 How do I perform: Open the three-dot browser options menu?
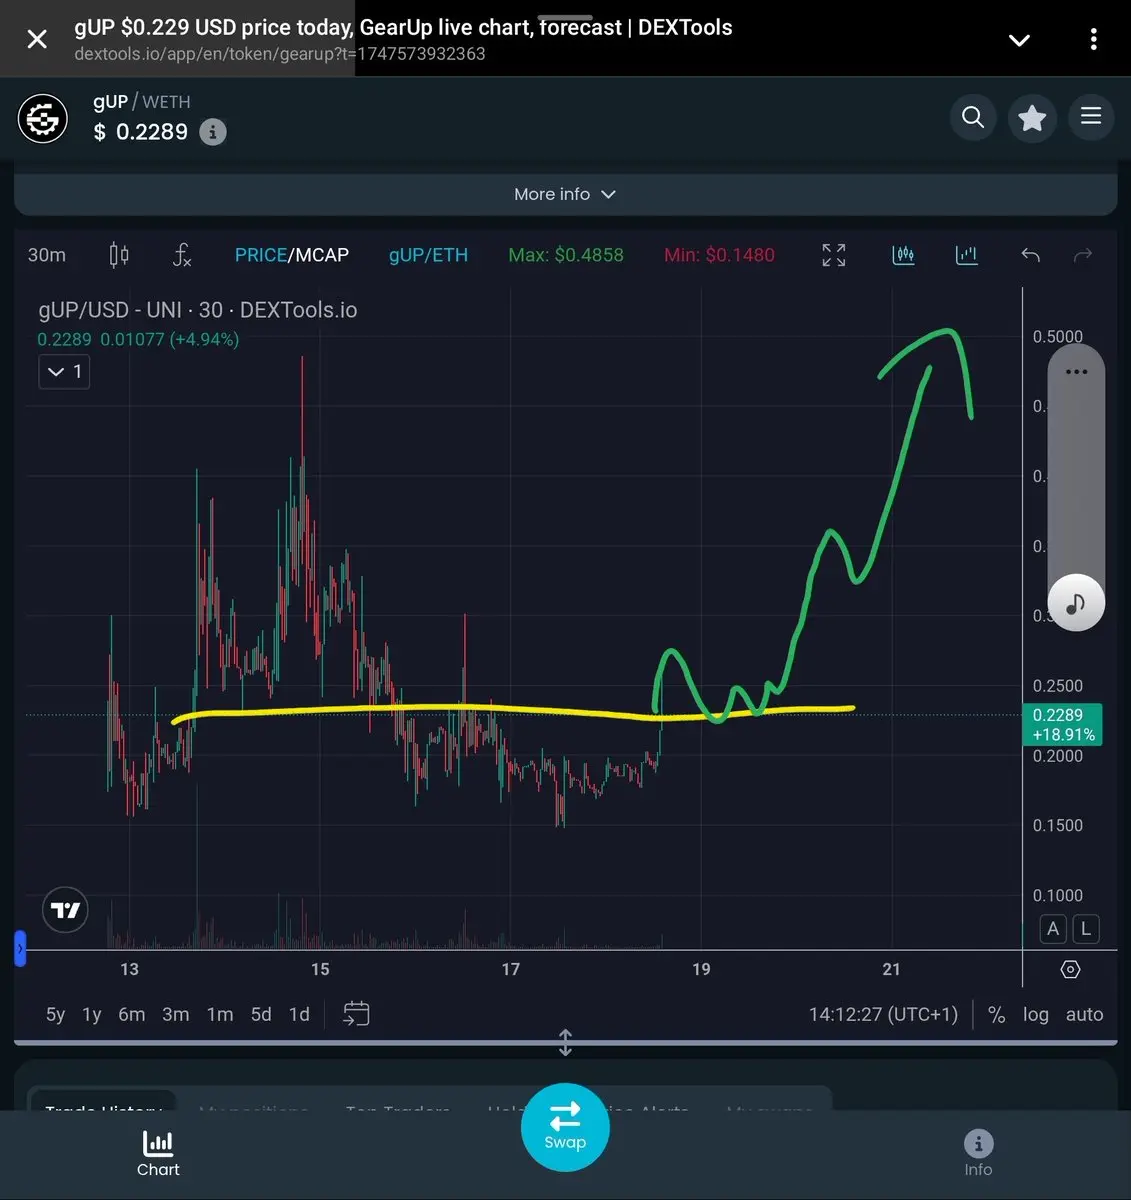[x=1093, y=39]
